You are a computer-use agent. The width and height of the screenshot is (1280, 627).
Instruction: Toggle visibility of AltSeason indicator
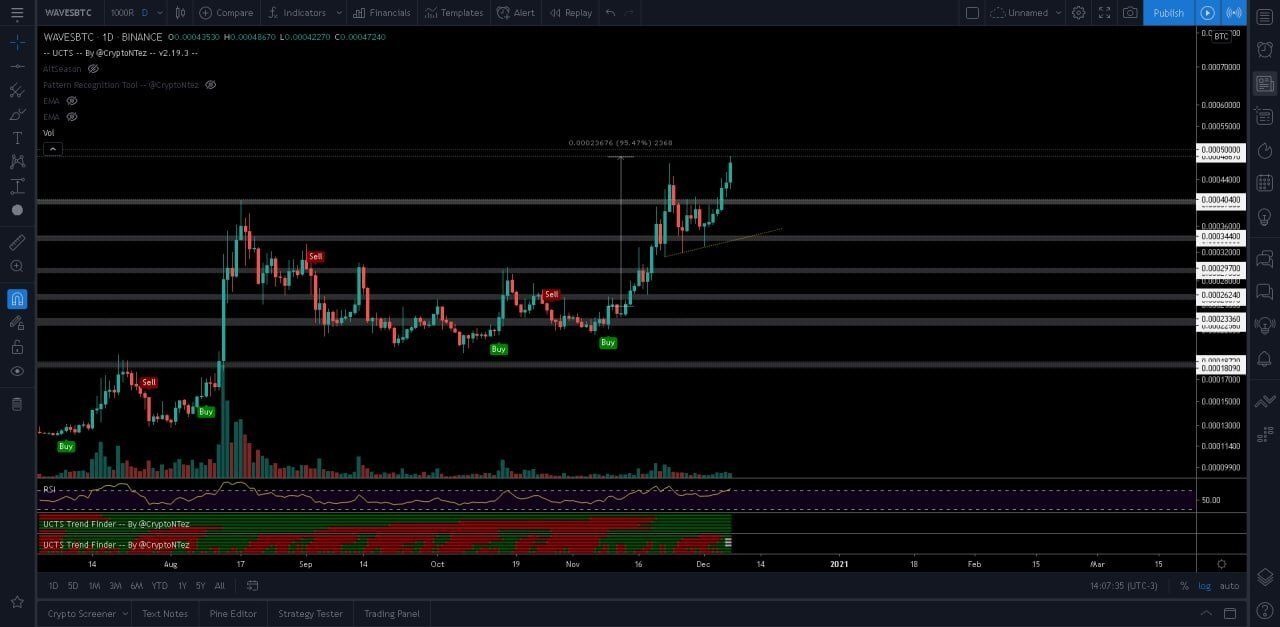[x=93, y=69]
